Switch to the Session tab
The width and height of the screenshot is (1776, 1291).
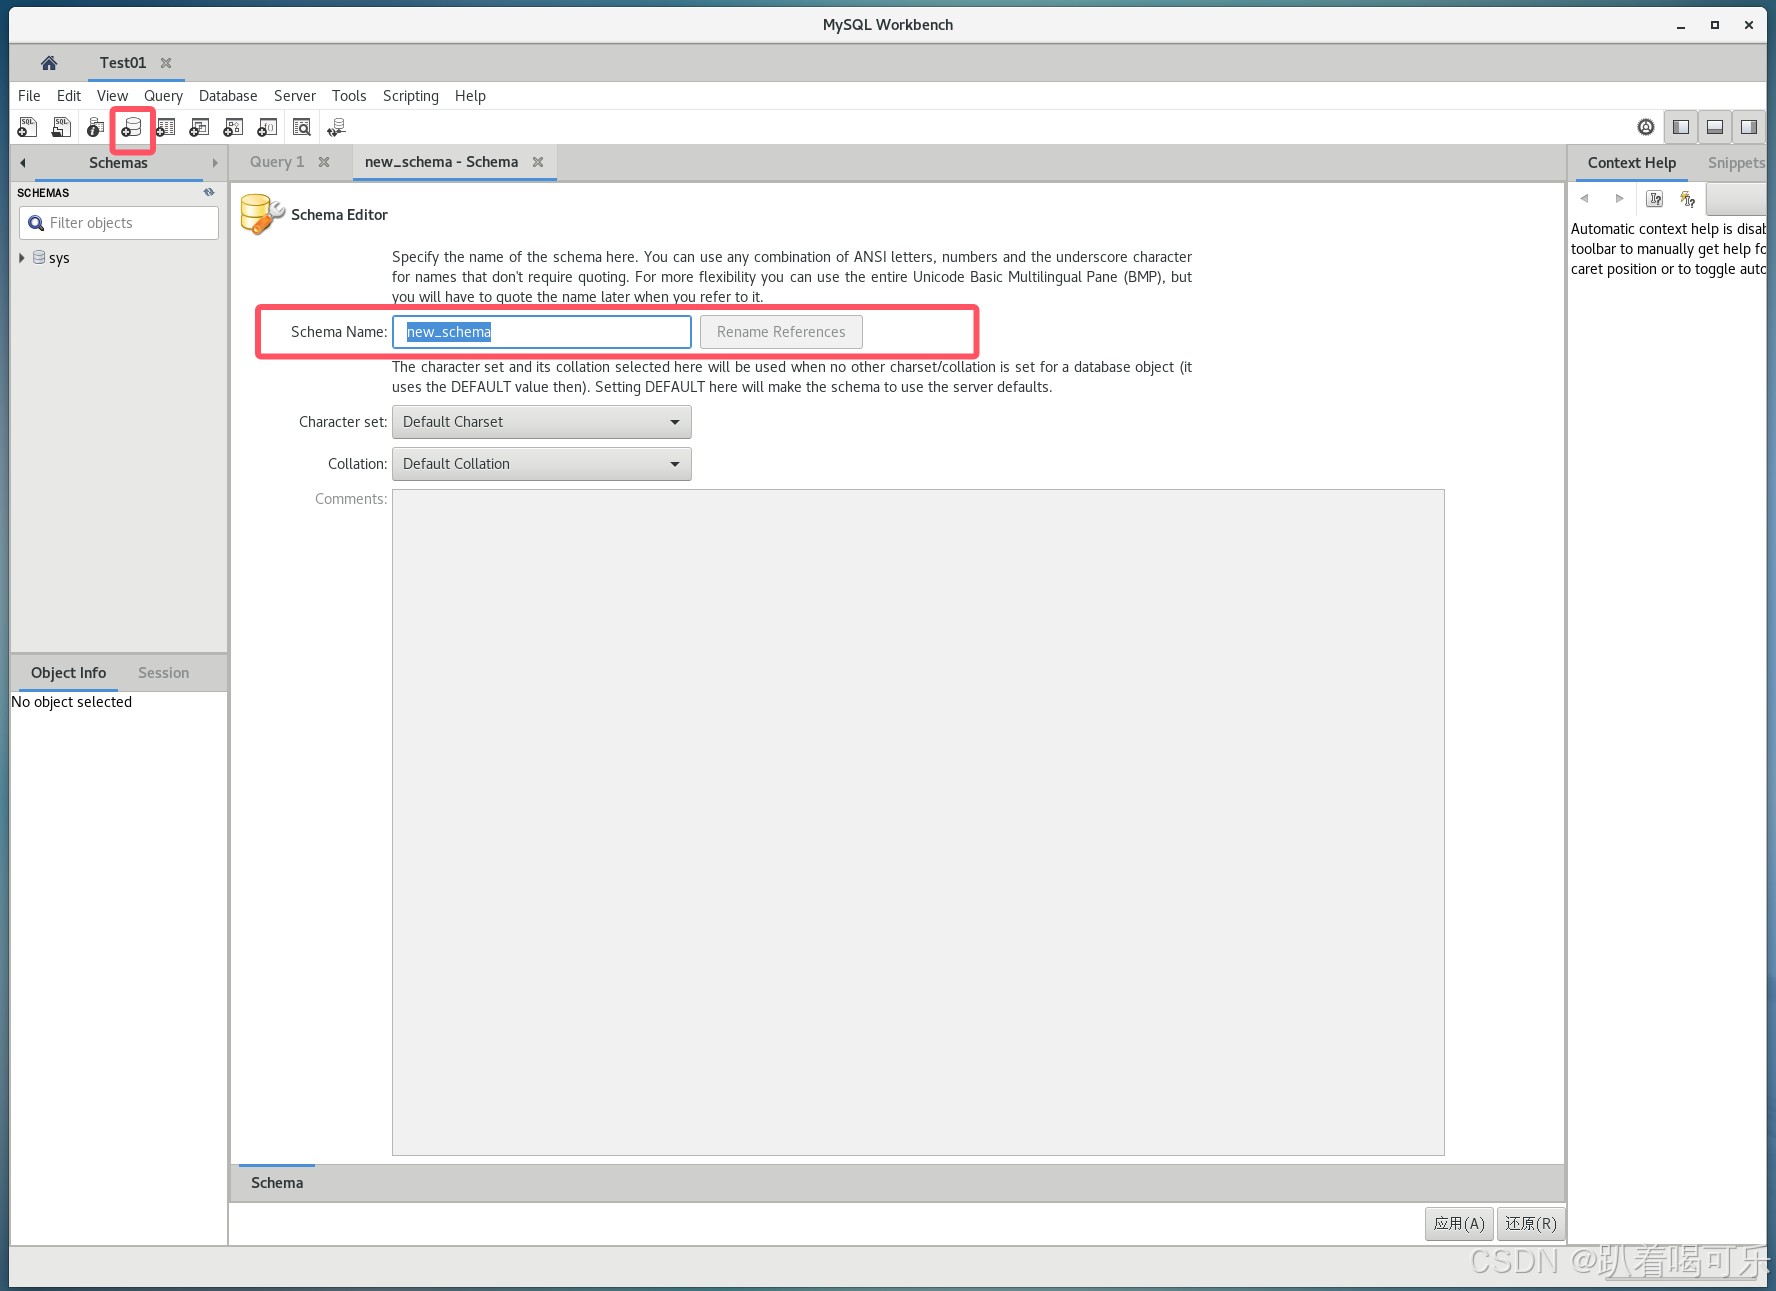point(163,673)
